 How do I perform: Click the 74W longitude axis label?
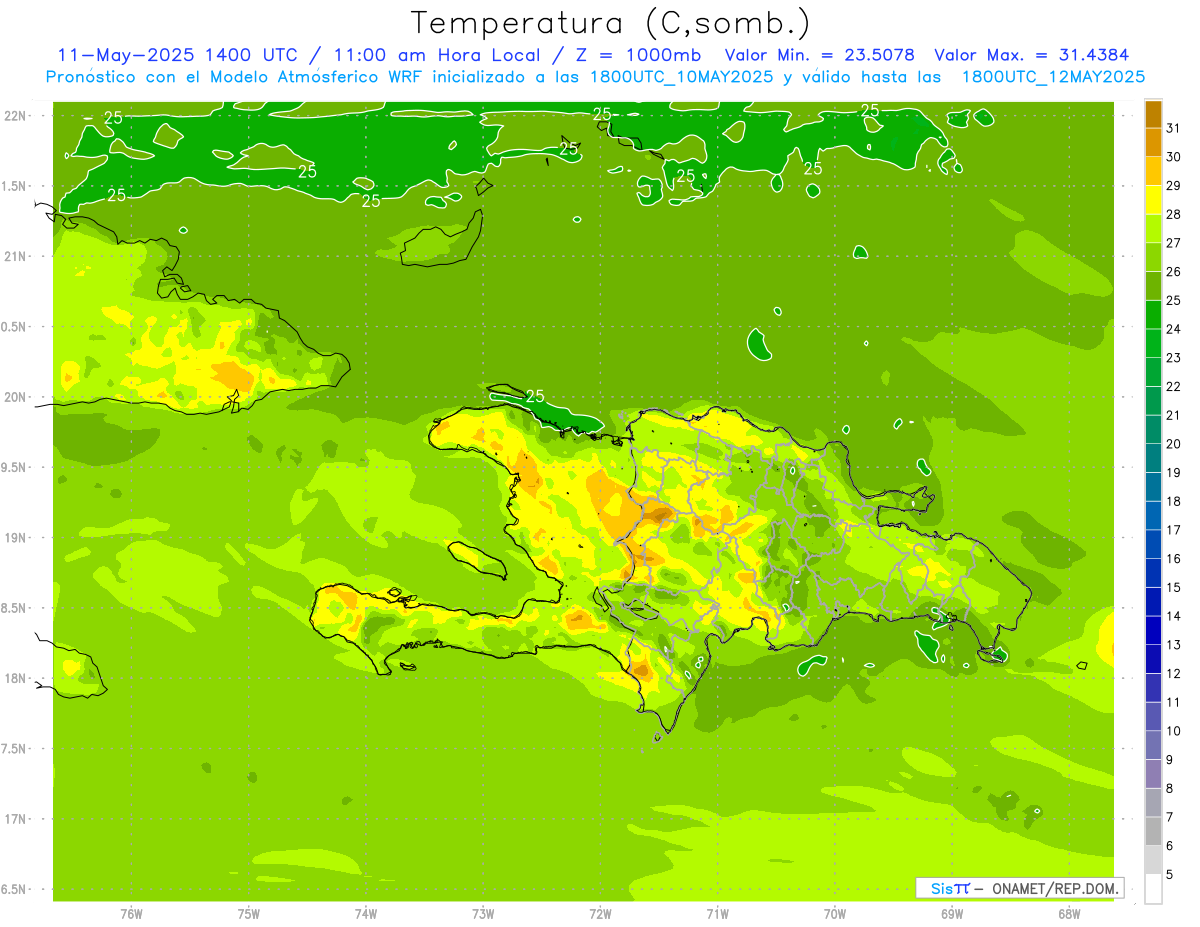(365, 914)
